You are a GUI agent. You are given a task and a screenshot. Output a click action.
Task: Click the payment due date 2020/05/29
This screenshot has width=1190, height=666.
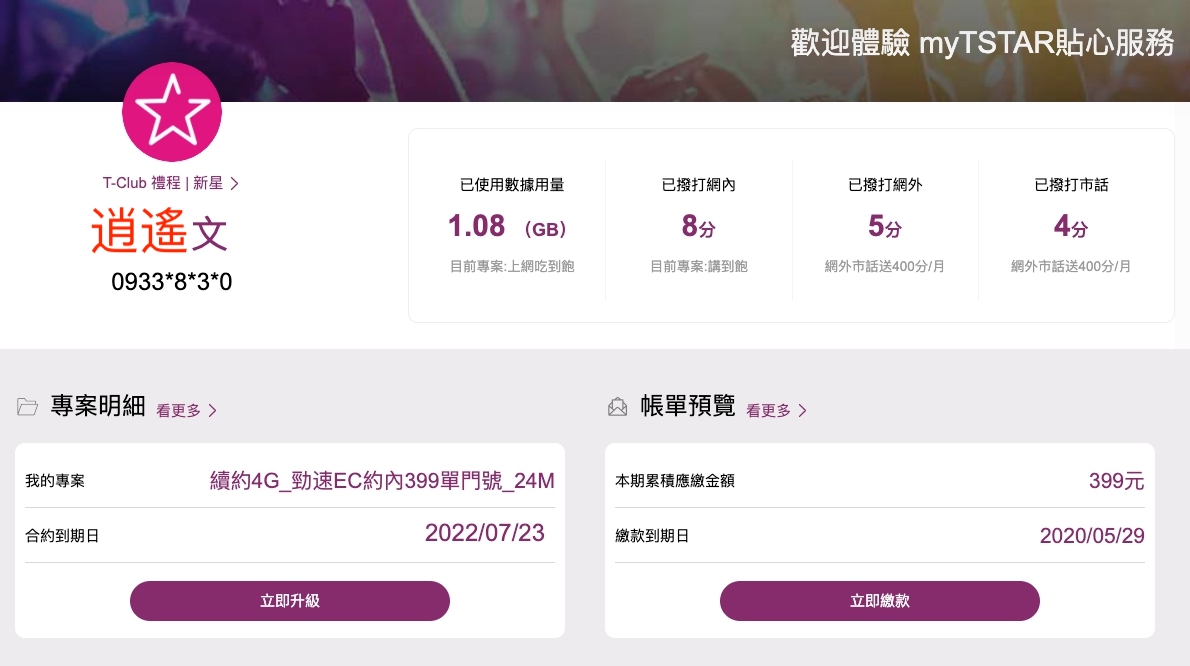(1092, 536)
